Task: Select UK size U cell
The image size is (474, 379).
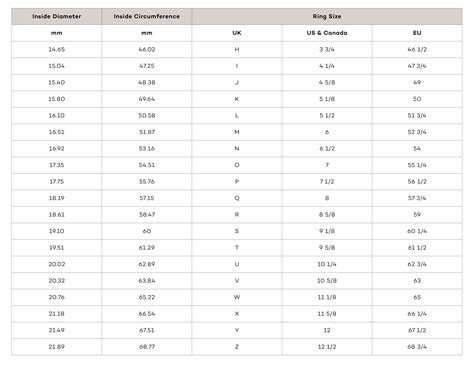Action: [237, 264]
